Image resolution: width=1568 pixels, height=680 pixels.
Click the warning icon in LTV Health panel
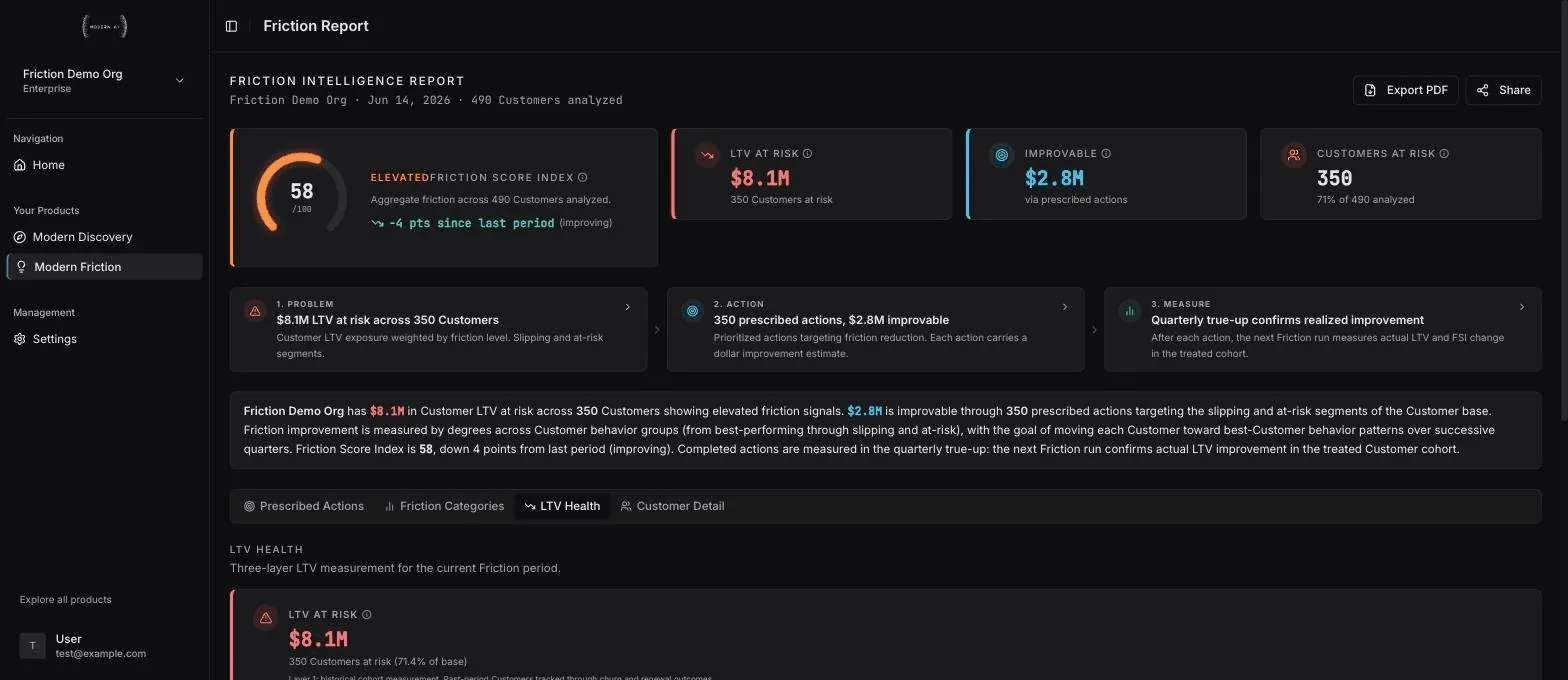coord(265,618)
